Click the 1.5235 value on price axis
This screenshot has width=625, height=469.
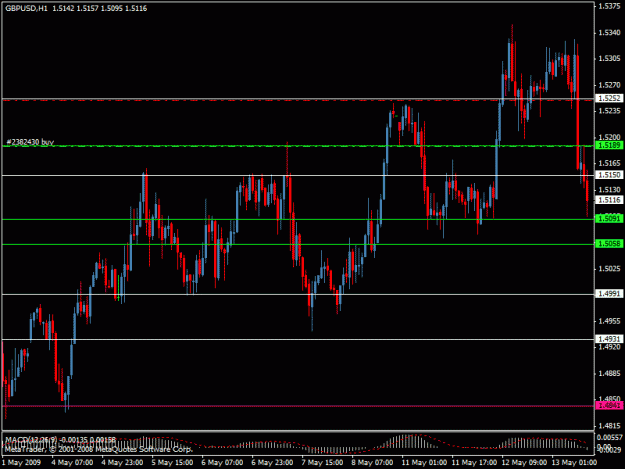point(609,111)
